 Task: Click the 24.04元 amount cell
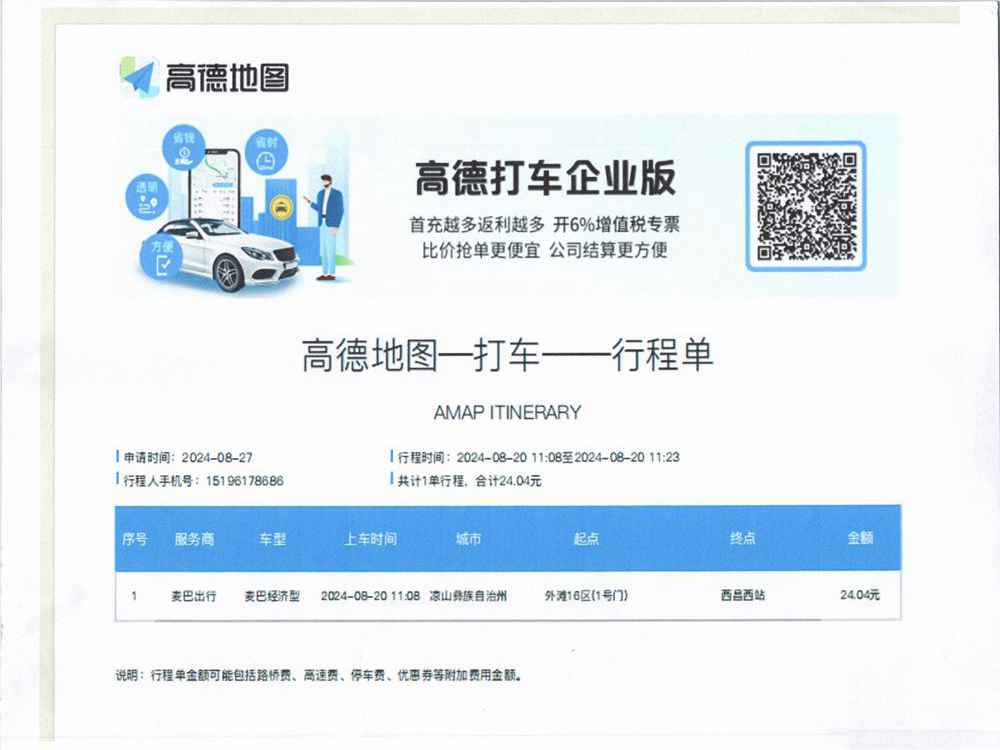pos(860,595)
